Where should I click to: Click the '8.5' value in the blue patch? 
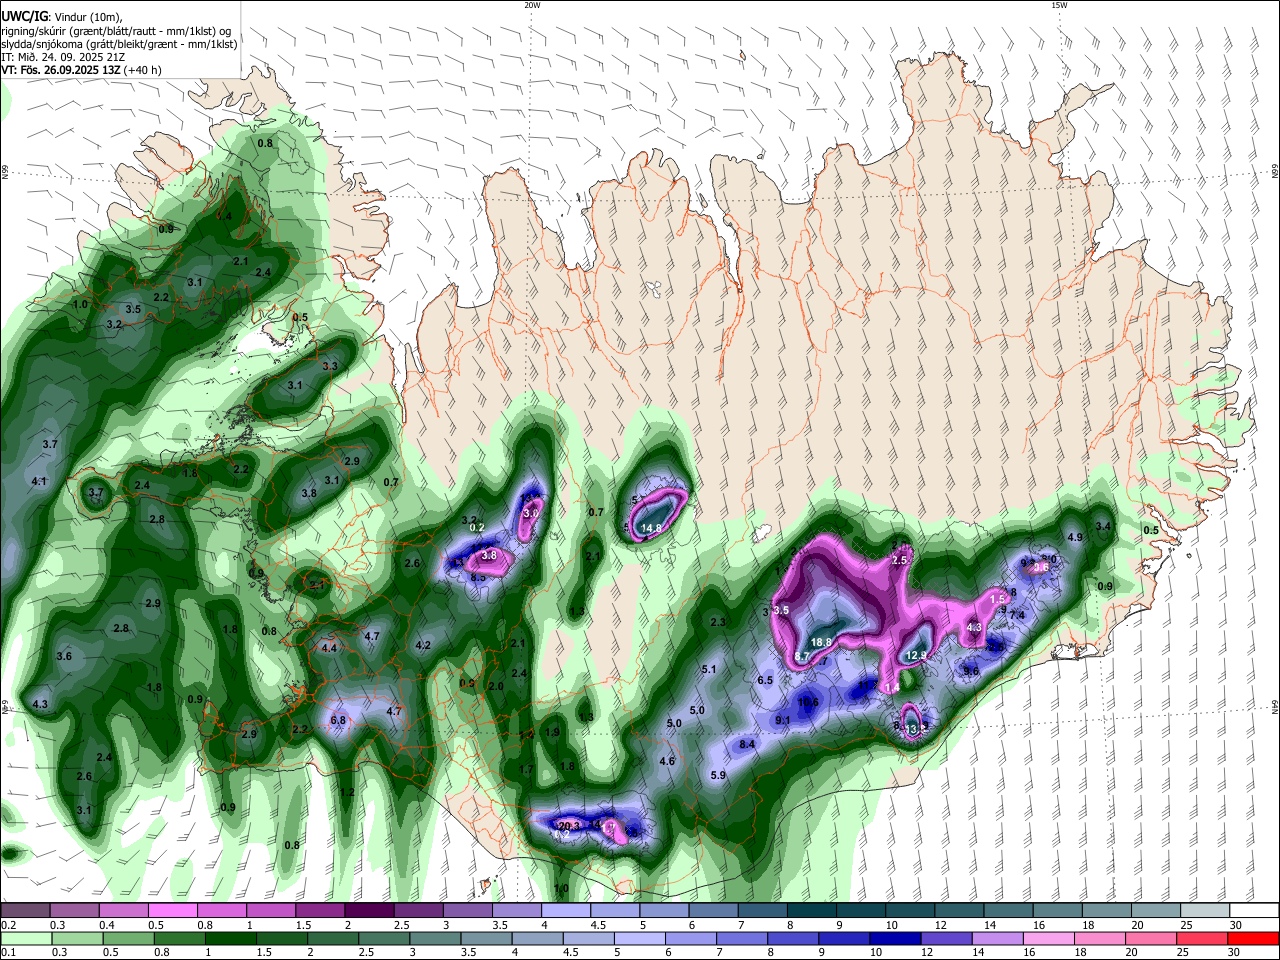click(478, 576)
